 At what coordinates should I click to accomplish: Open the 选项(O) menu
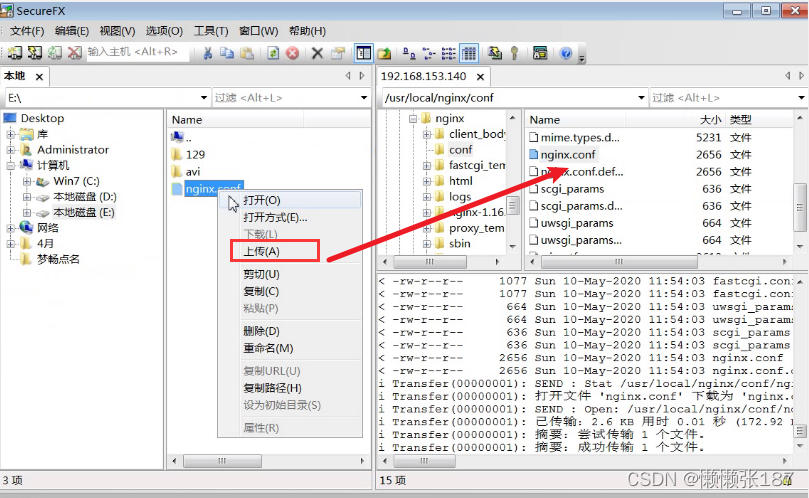pyautogui.click(x=164, y=31)
